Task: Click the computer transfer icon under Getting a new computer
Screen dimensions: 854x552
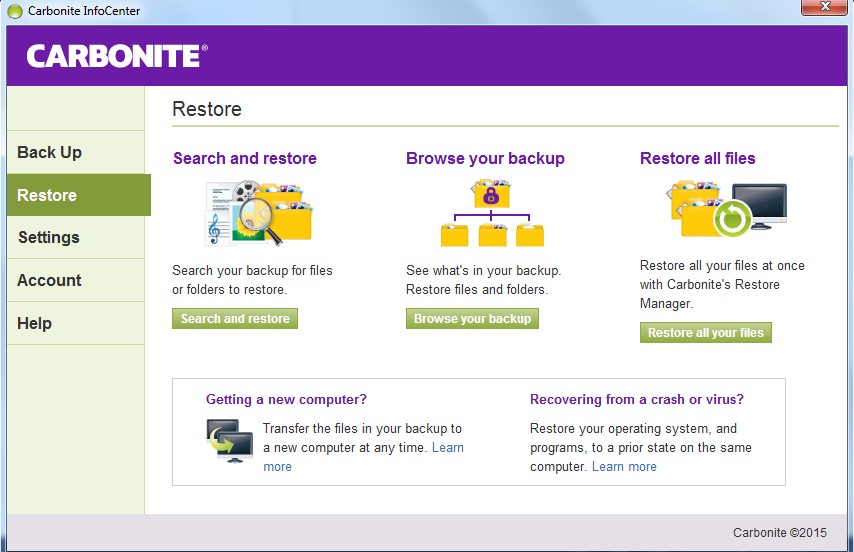Action: click(x=229, y=440)
